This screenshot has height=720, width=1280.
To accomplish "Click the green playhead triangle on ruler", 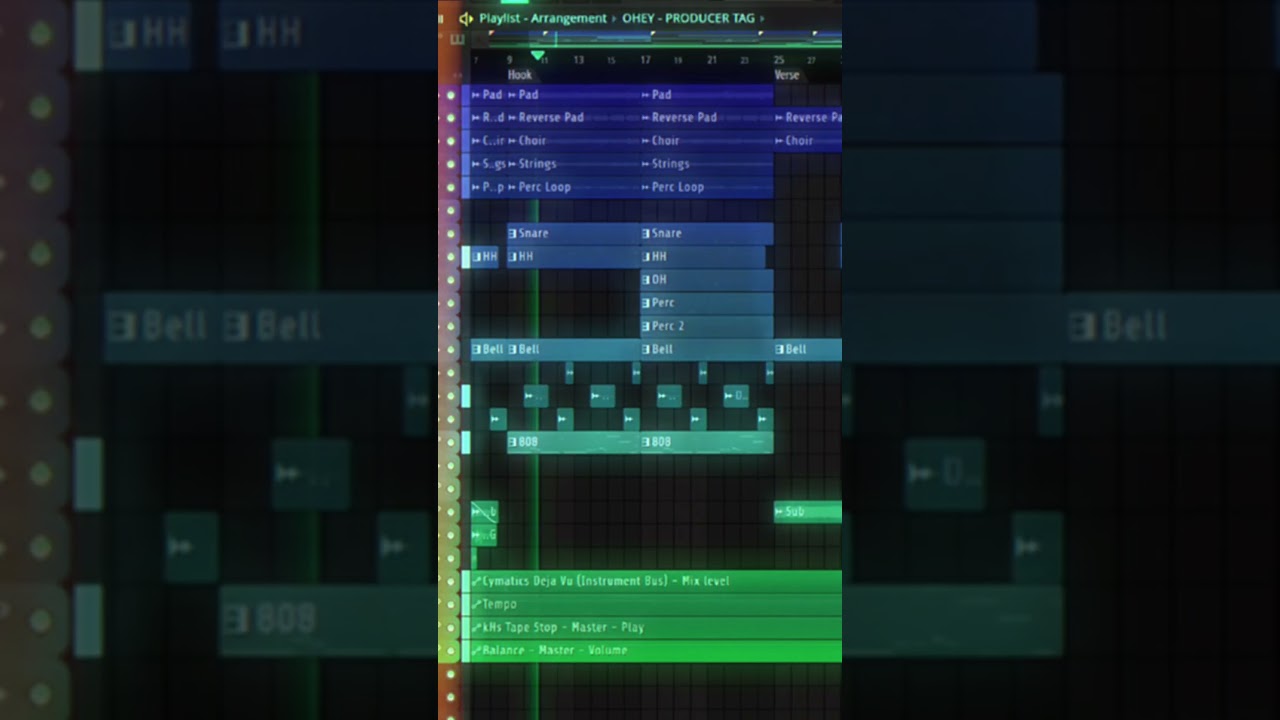I will [x=537, y=55].
